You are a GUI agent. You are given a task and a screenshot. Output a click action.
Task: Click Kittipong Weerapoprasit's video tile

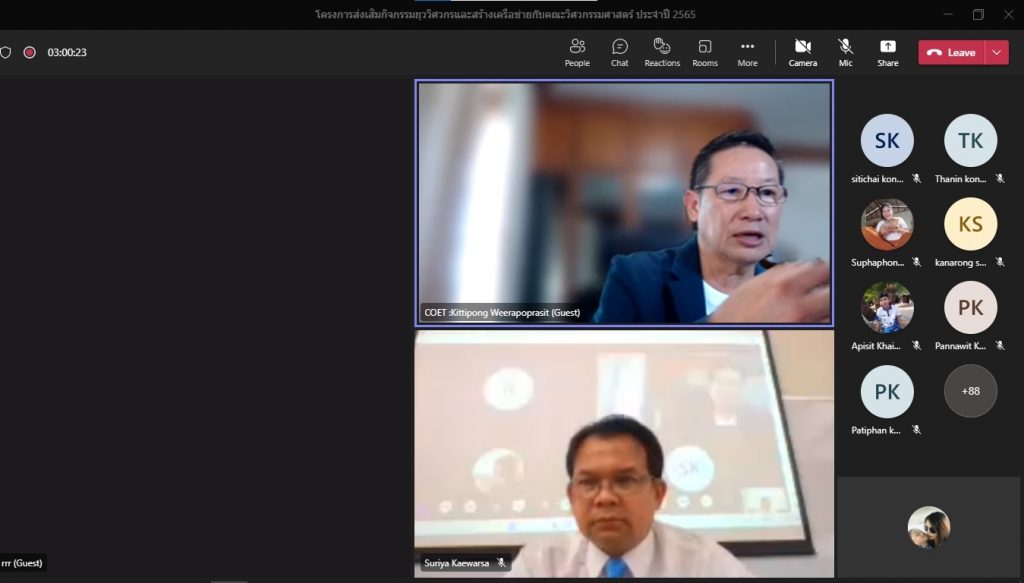pos(624,203)
